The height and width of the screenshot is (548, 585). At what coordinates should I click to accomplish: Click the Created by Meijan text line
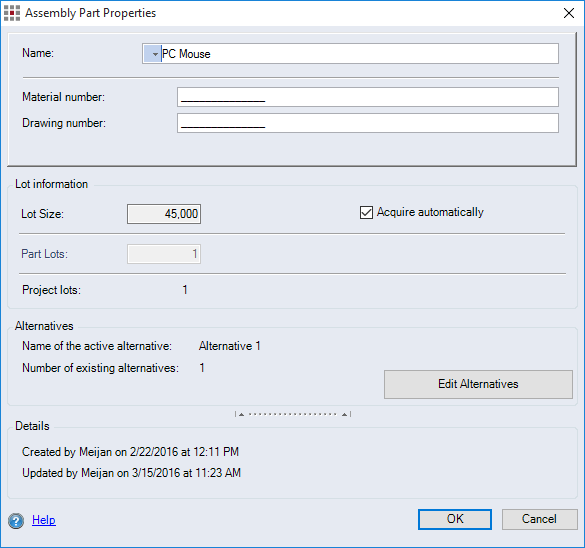tap(130, 452)
